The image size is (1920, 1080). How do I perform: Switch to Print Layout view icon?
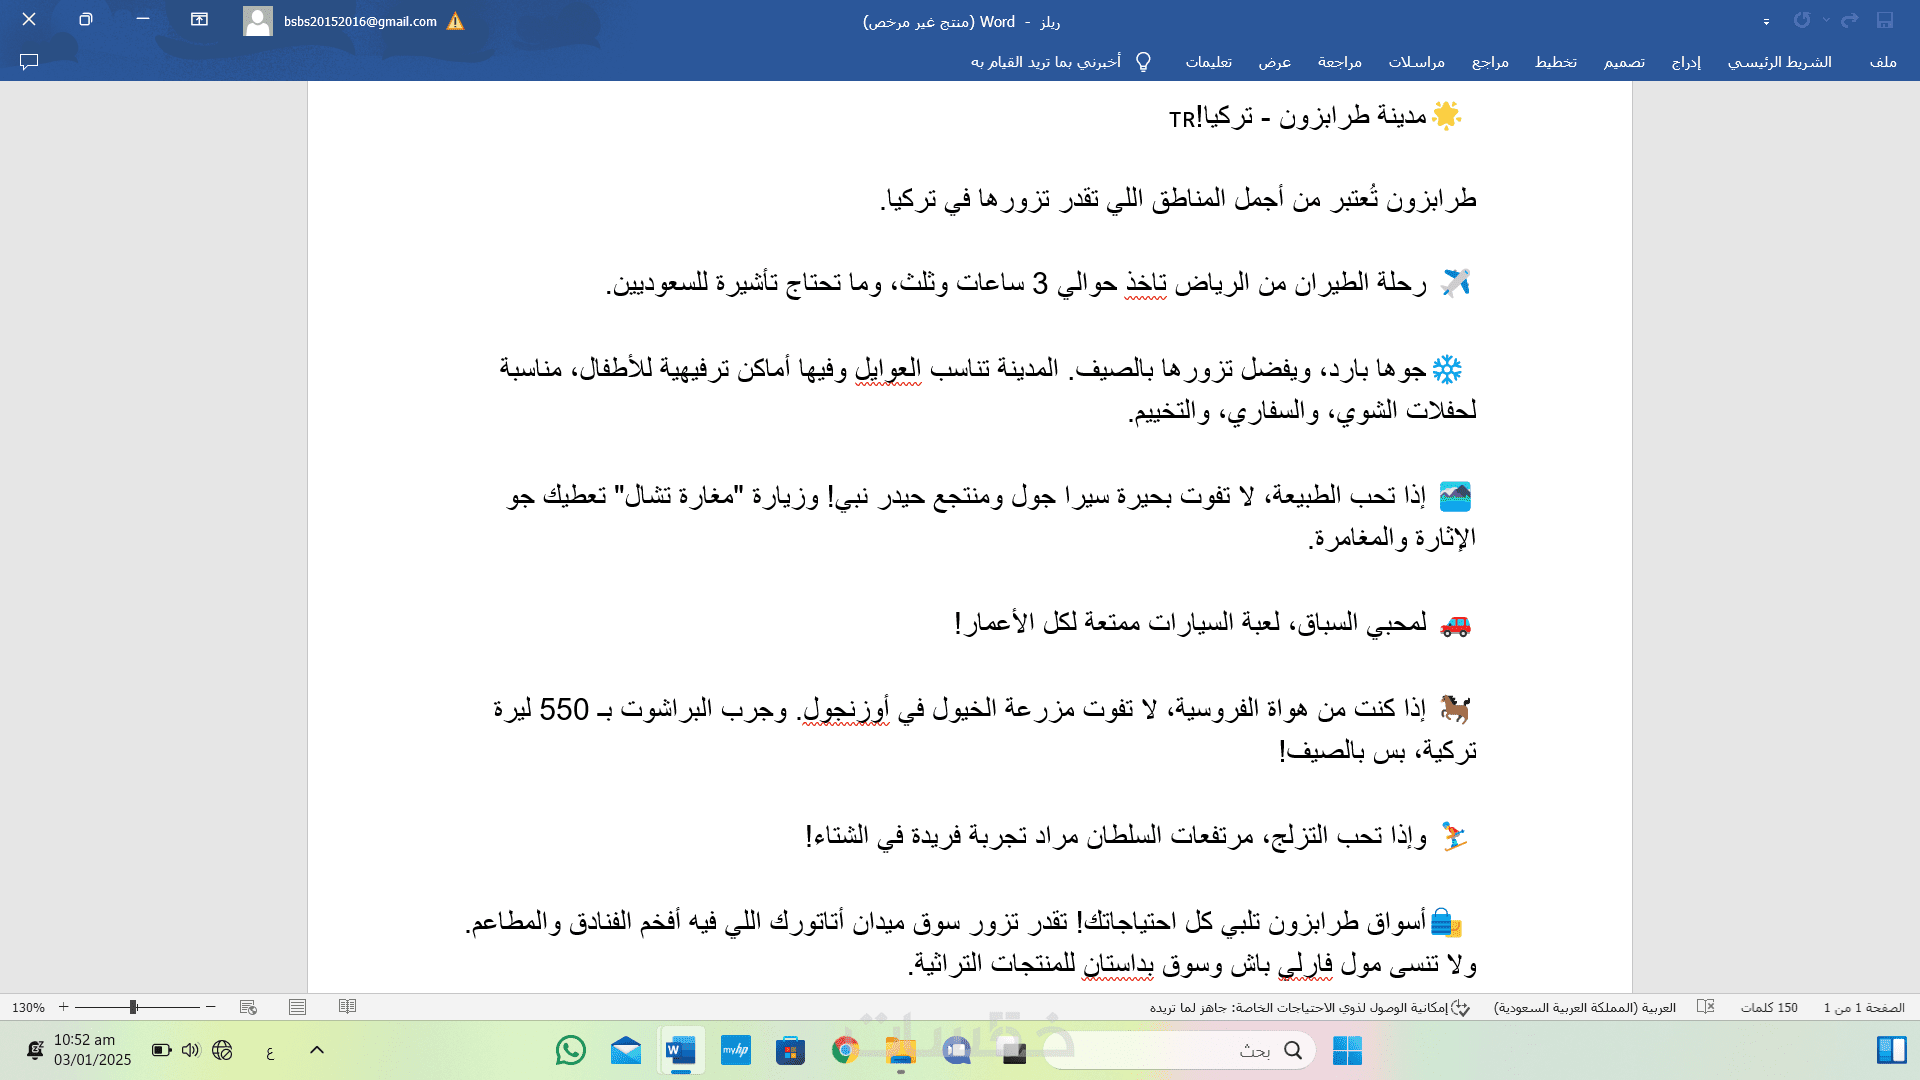click(297, 1007)
